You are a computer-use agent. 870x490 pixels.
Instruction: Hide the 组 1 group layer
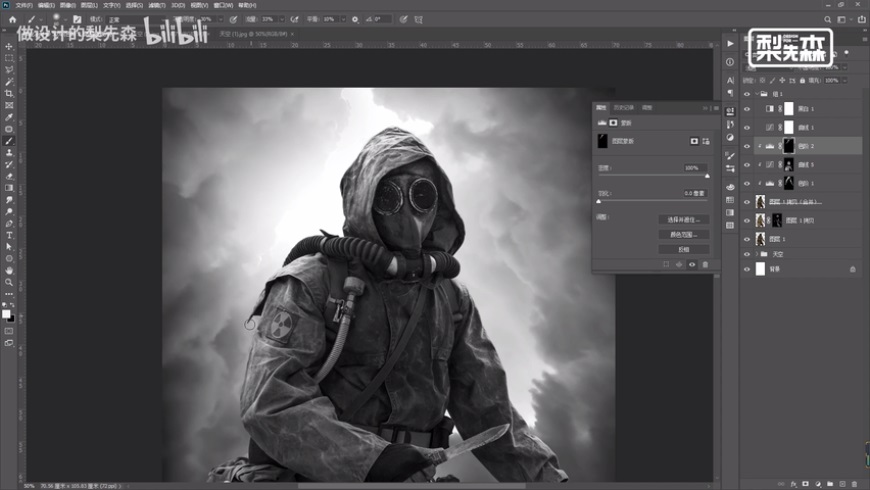pyautogui.click(x=747, y=94)
